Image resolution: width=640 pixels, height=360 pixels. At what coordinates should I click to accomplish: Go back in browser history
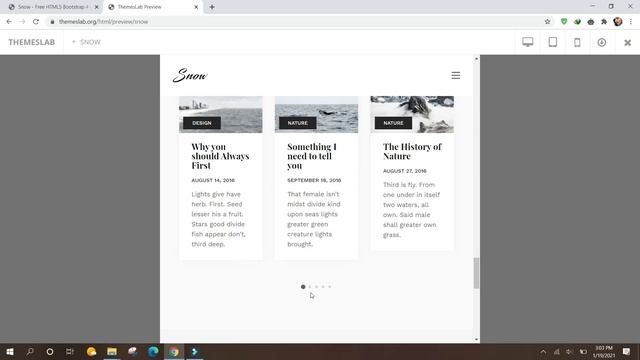(9, 22)
